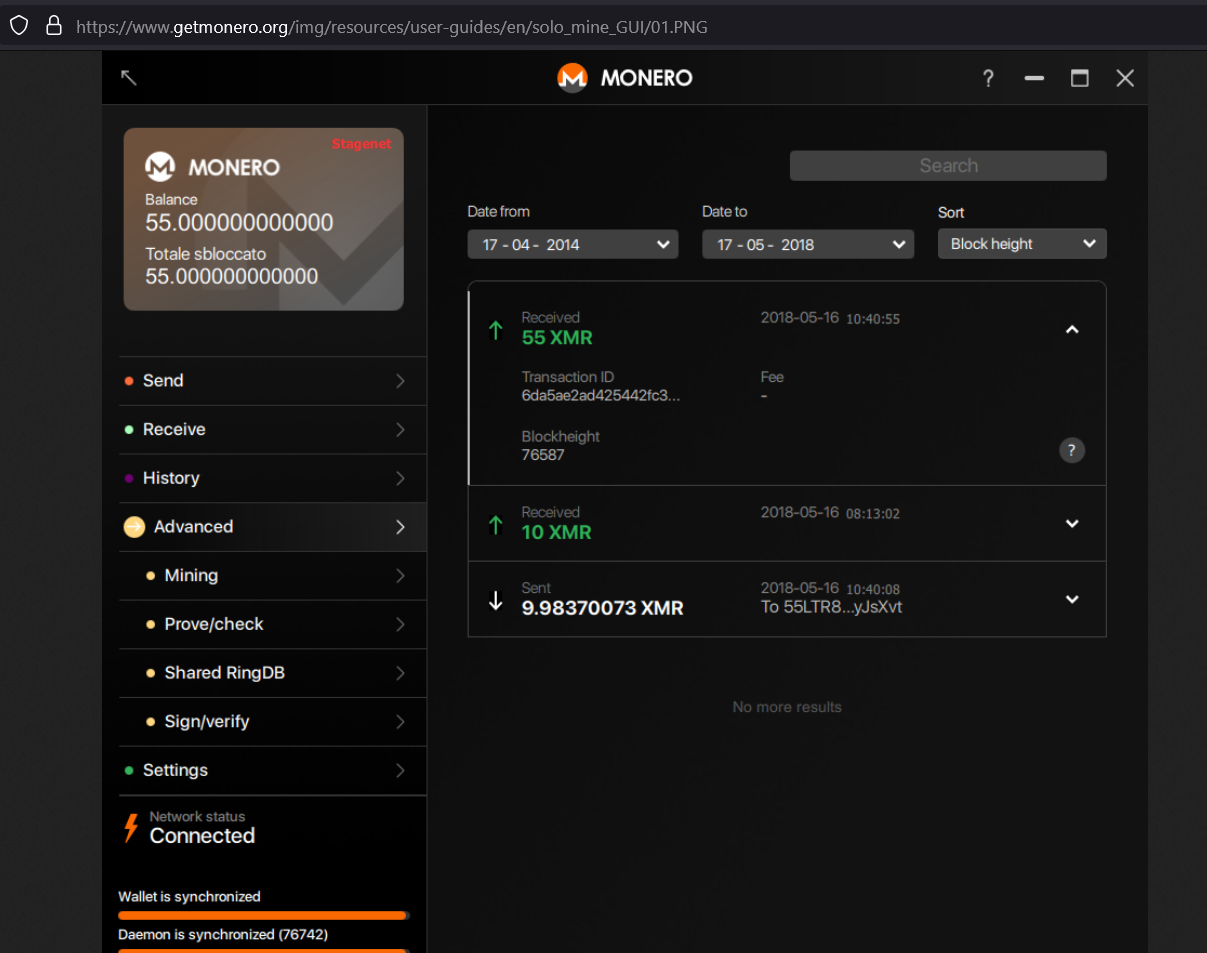Click the Wallet is synchronized progress bar
The width and height of the screenshot is (1207, 953).
click(263, 915)
